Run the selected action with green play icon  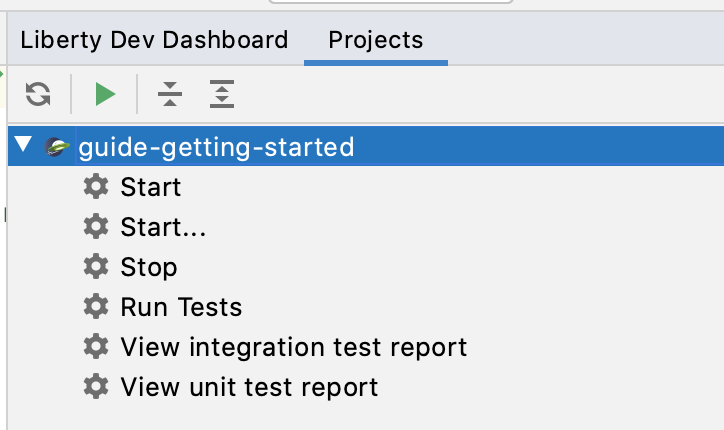(105, 94)
